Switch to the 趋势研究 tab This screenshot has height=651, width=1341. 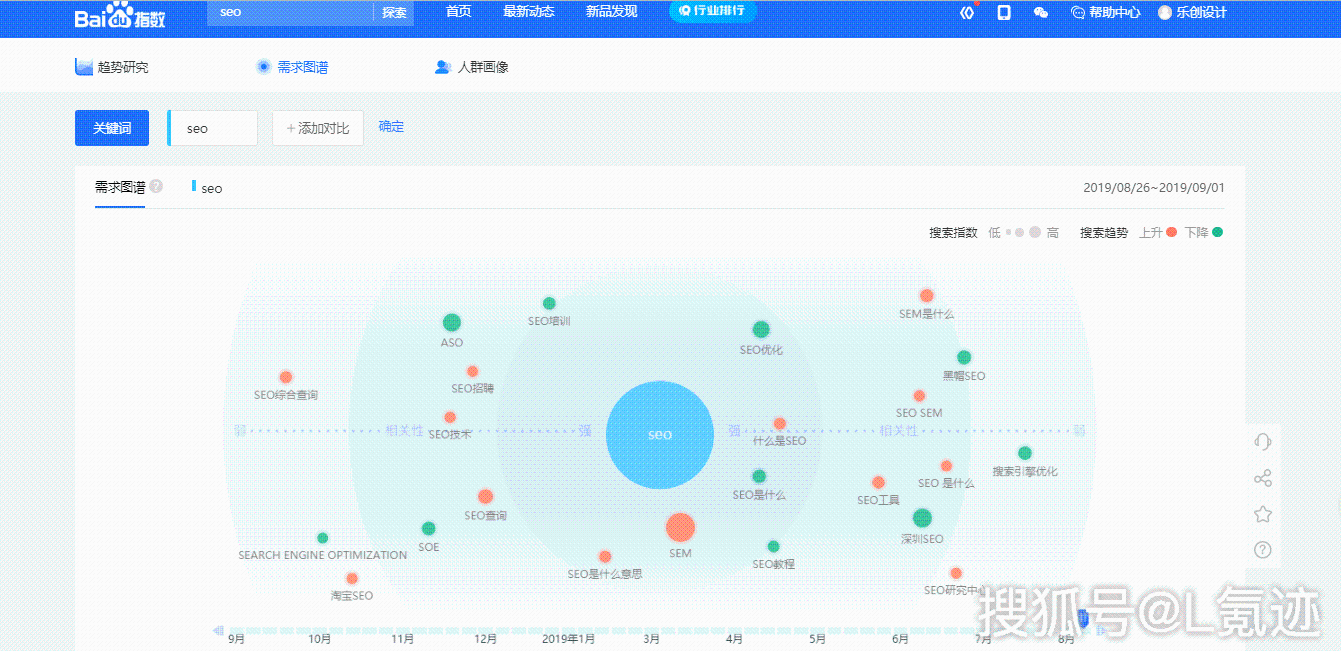pos(112,67)
